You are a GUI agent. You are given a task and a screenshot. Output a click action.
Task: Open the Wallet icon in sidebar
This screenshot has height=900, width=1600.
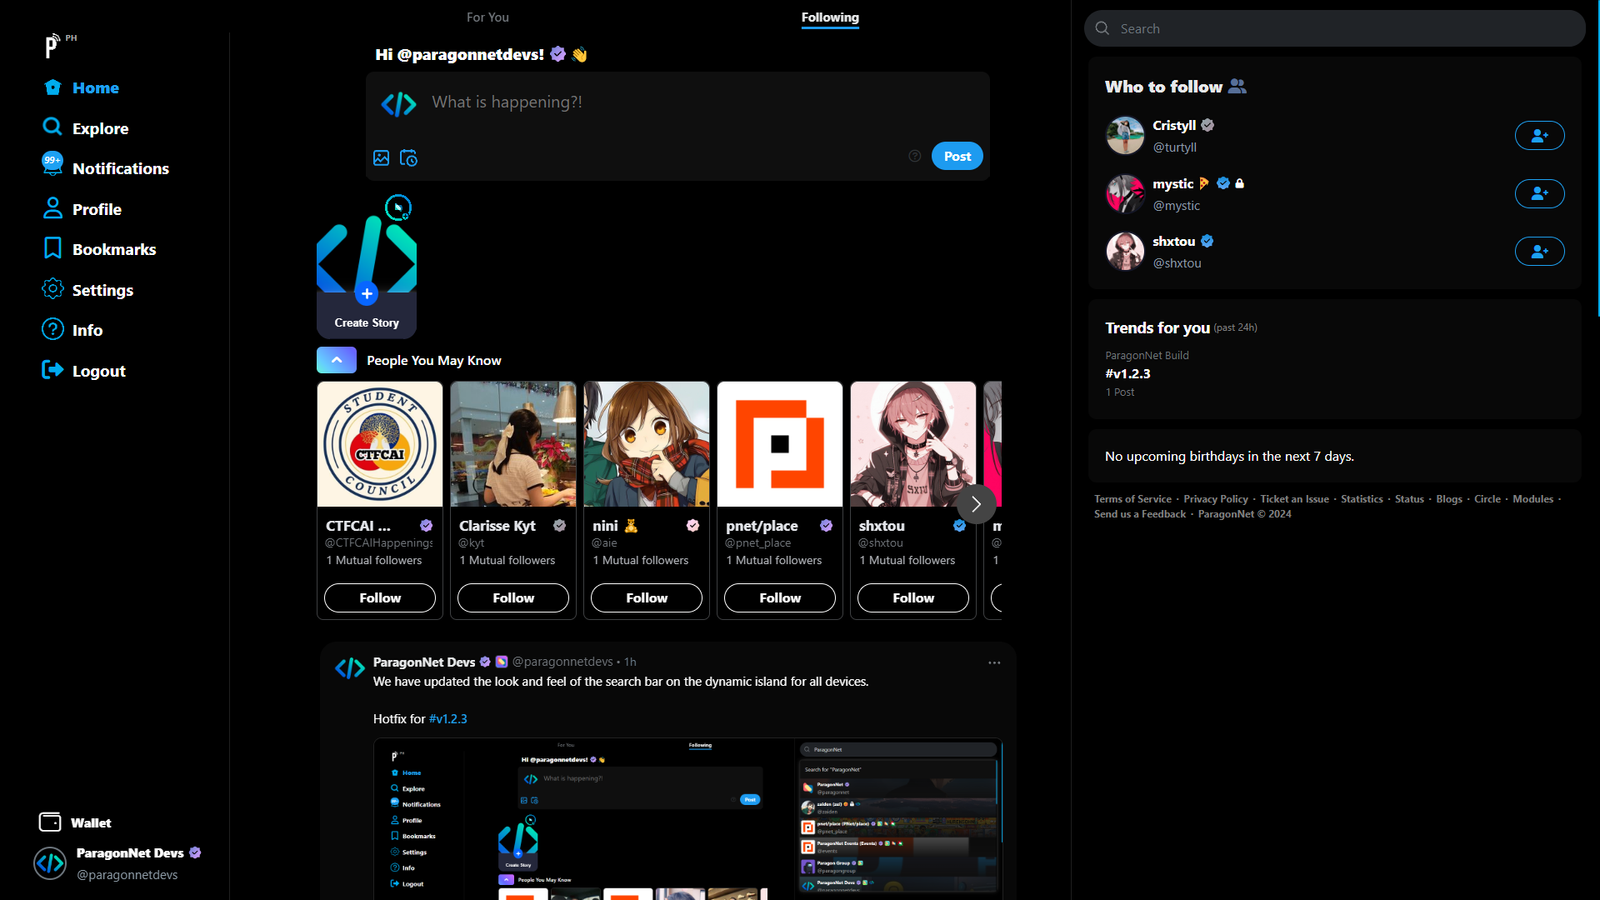(50, 822)
